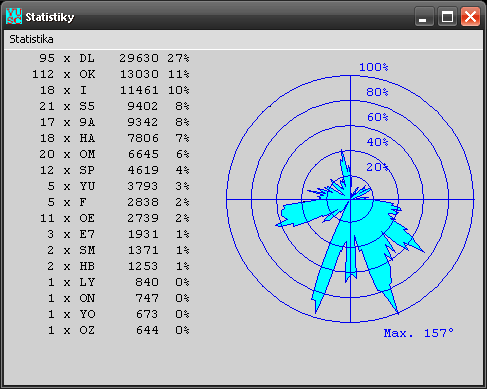Click the center of the polar chart
Viewport: 487px width, 389px height.
[350, 199]
